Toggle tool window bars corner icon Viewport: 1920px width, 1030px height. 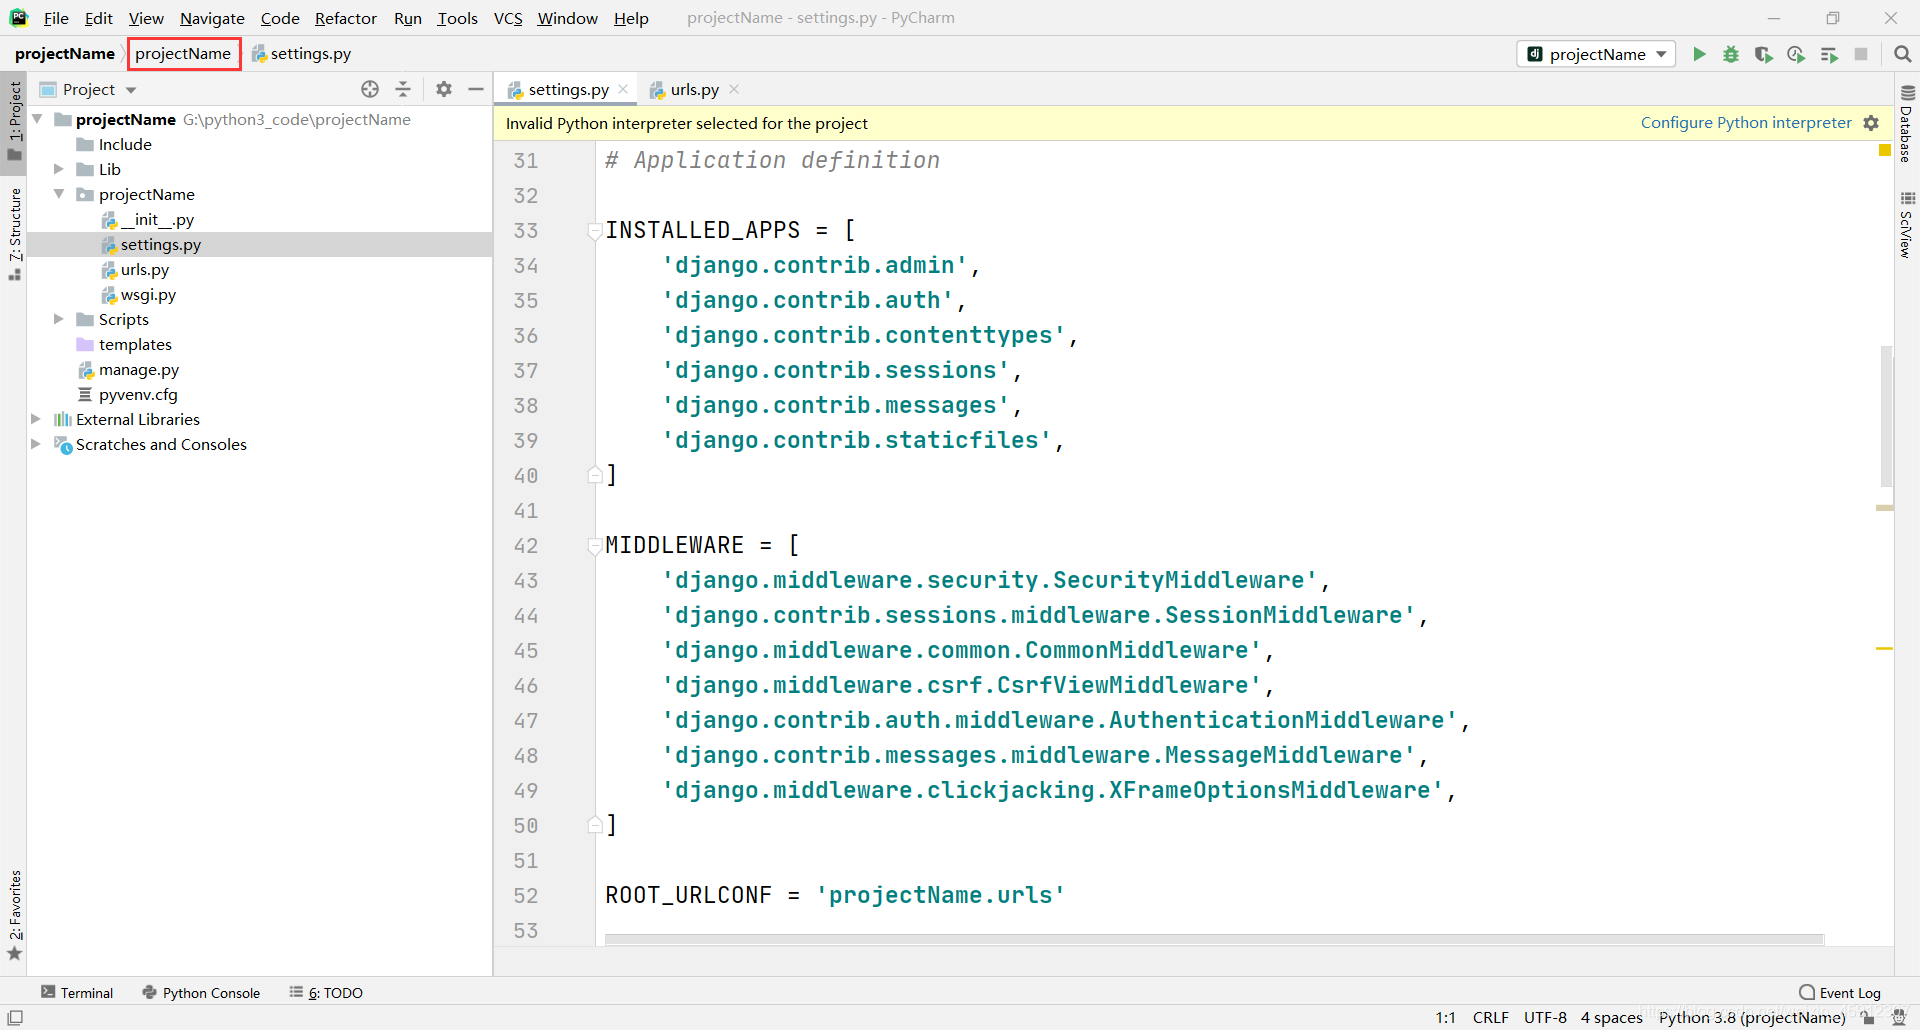15,1017
